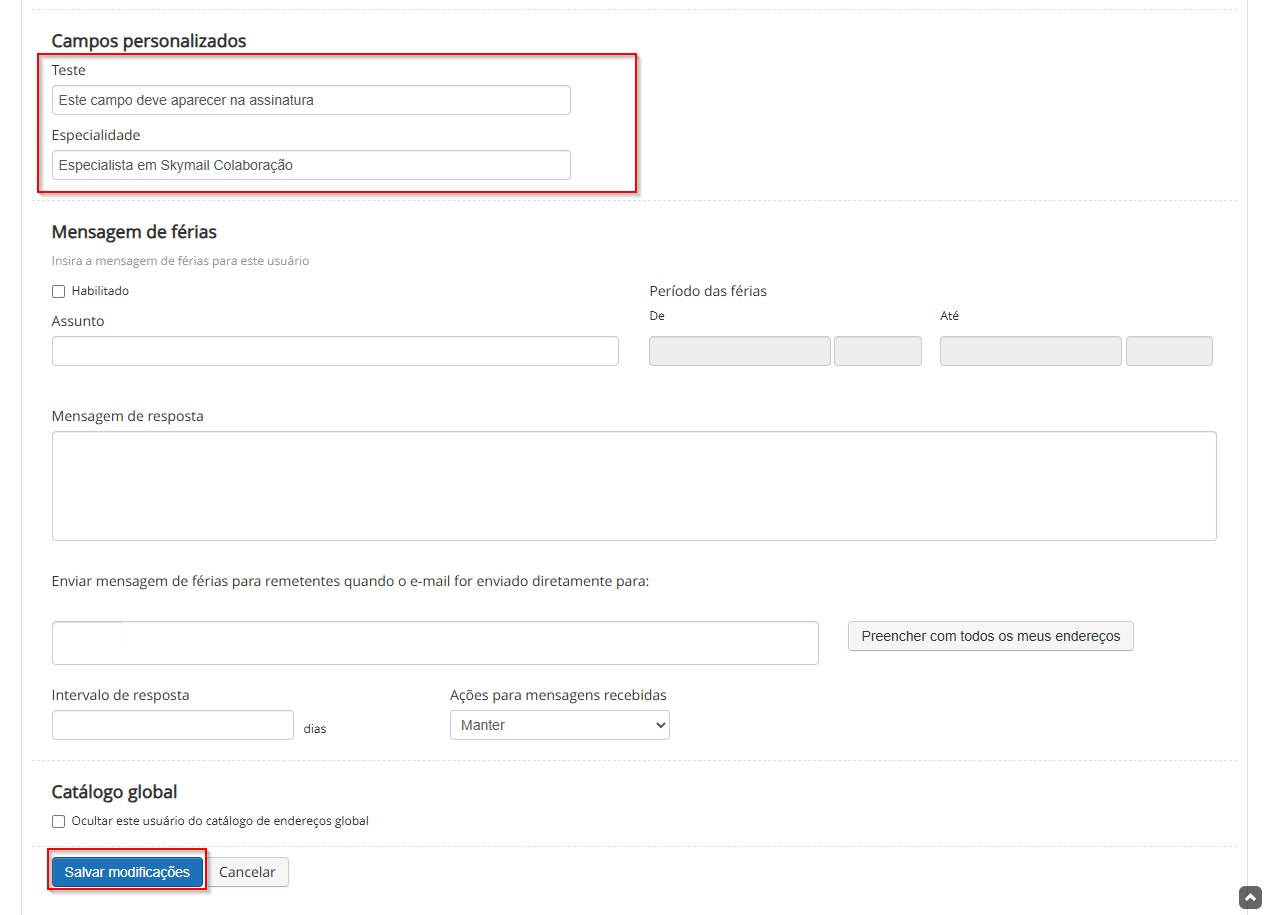Open the Ações para mensagens recebidas dropdown
The height and width of the screenshot is (915, 1265).
(559, 725)
